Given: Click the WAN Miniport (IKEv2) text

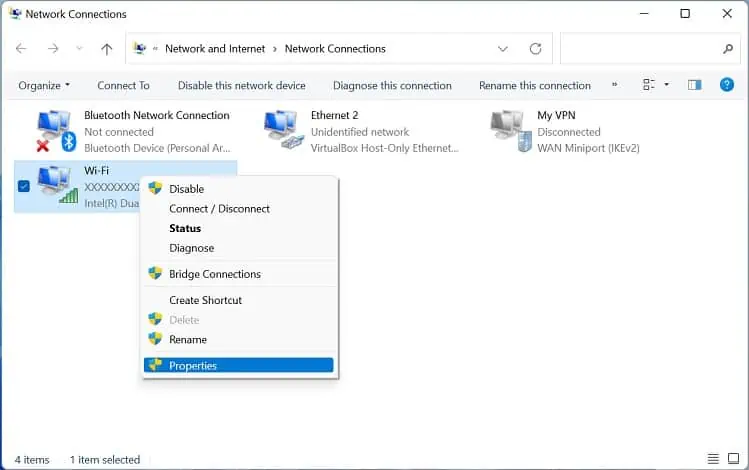Looking at the screenshot, I should 588,148.
